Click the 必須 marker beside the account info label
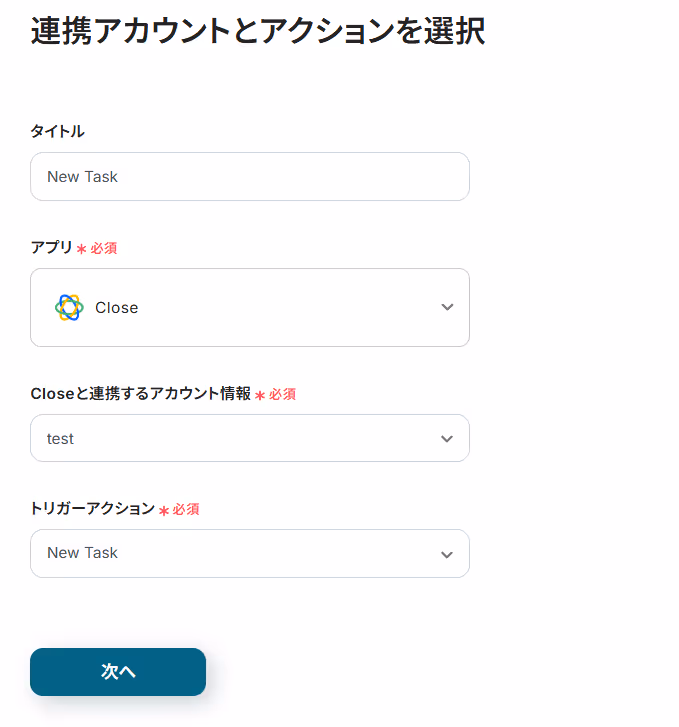679x727 pixels. (282, 394)
